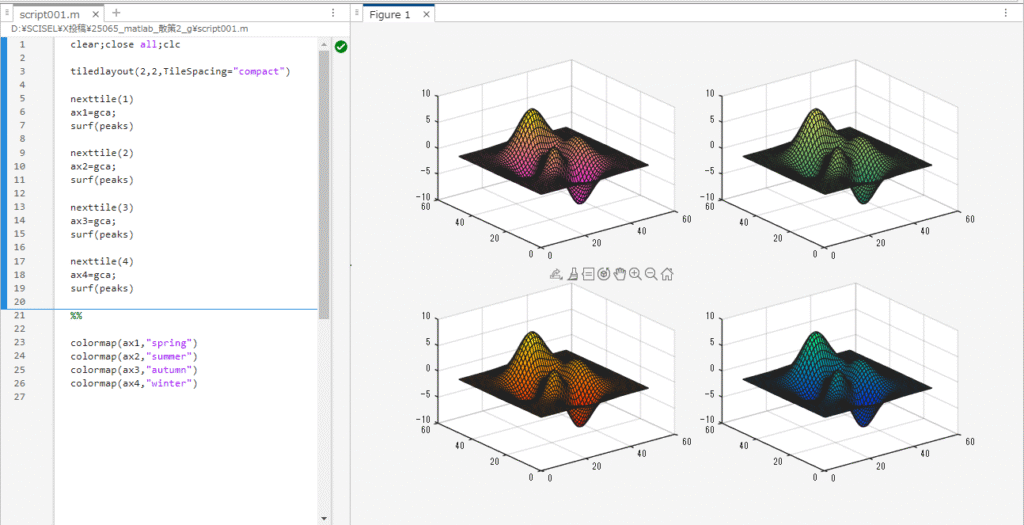Place cursor on 'clear;close all;clc' line
1024x525 pixels.
pos(125,44)
